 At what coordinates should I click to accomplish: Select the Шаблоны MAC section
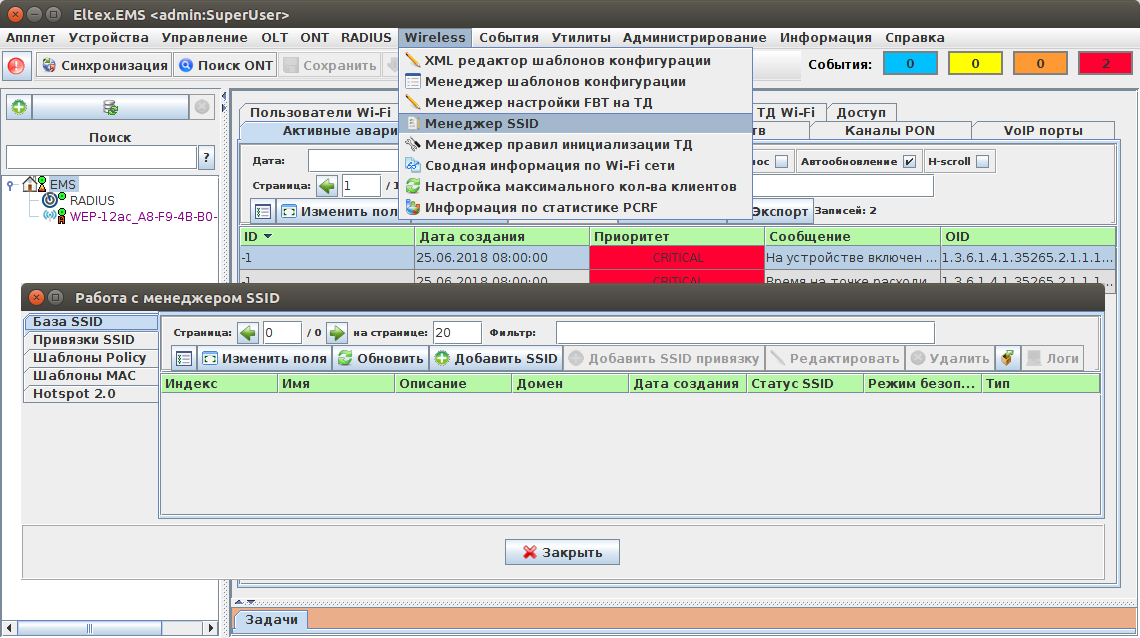[x=91, y=376]
